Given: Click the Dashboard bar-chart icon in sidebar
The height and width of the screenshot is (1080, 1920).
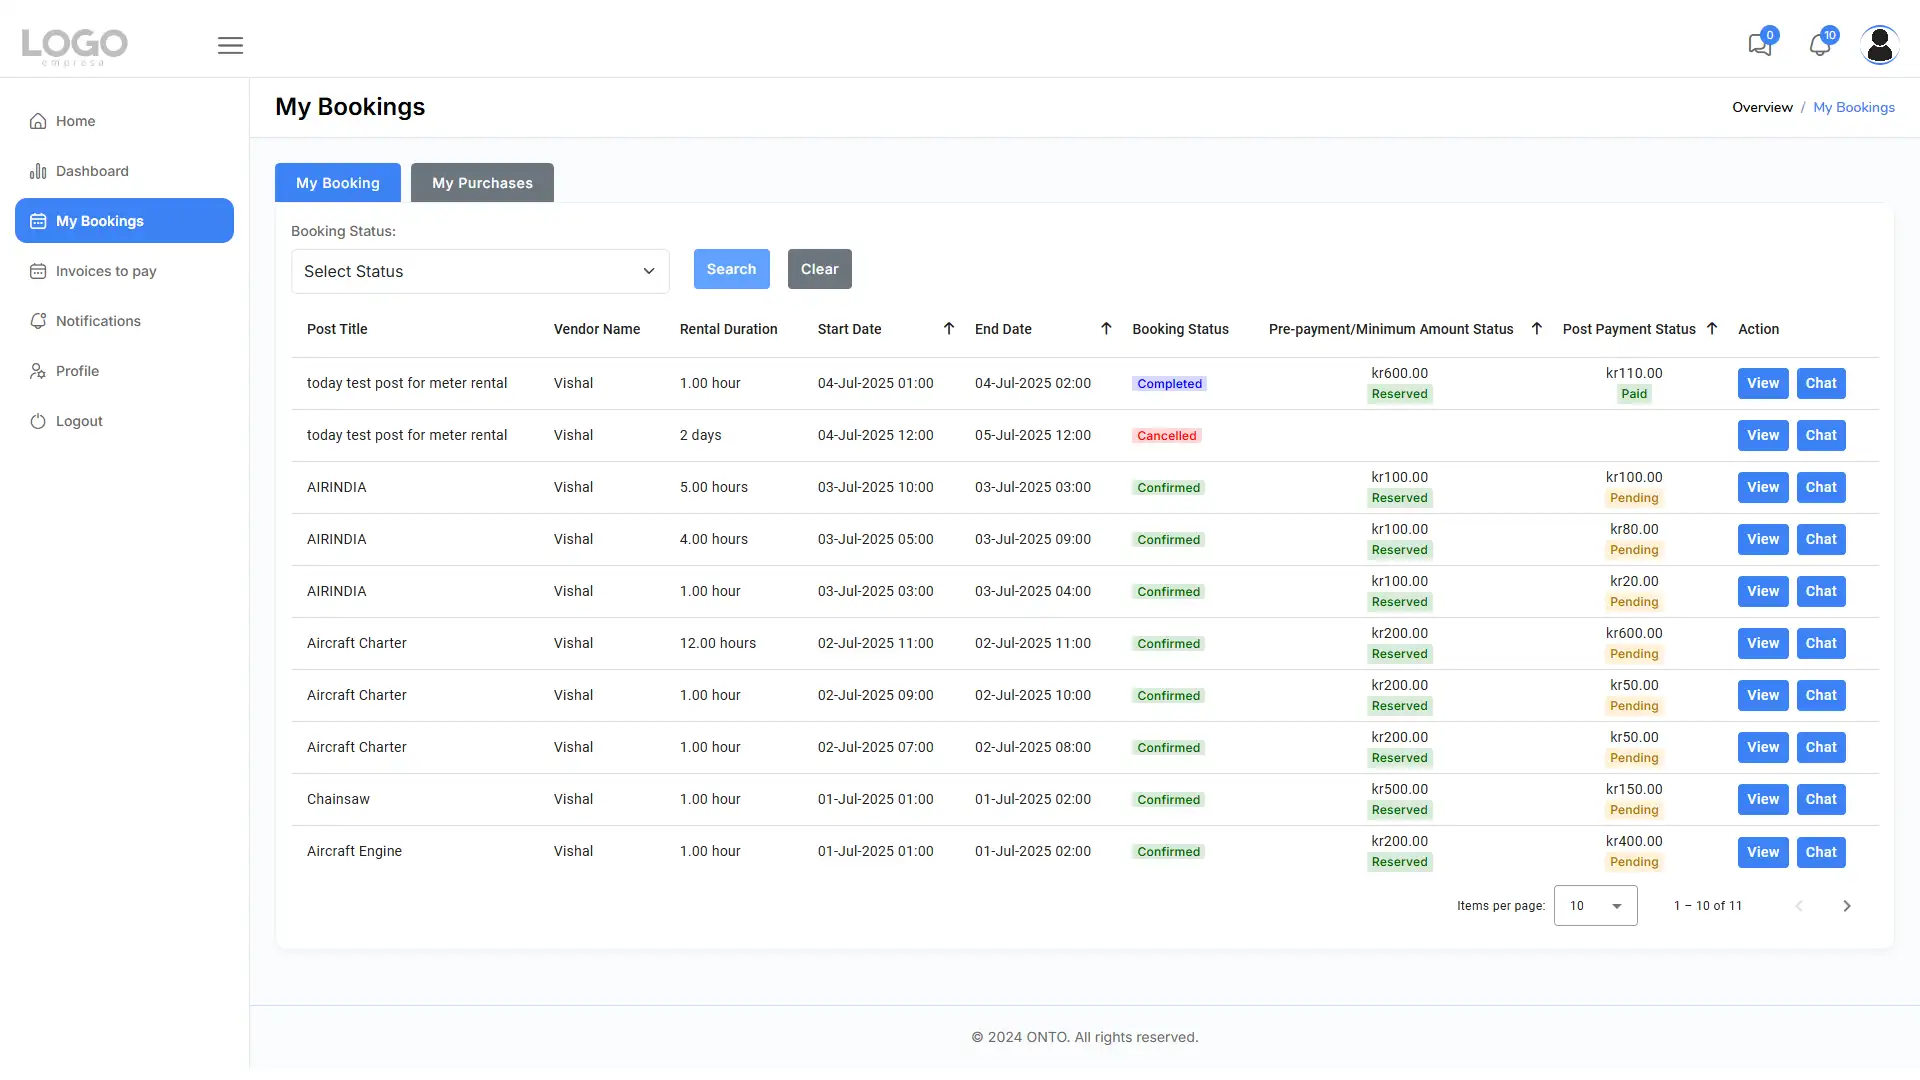Looking at the screenshot, I should [x=38, y=171].
